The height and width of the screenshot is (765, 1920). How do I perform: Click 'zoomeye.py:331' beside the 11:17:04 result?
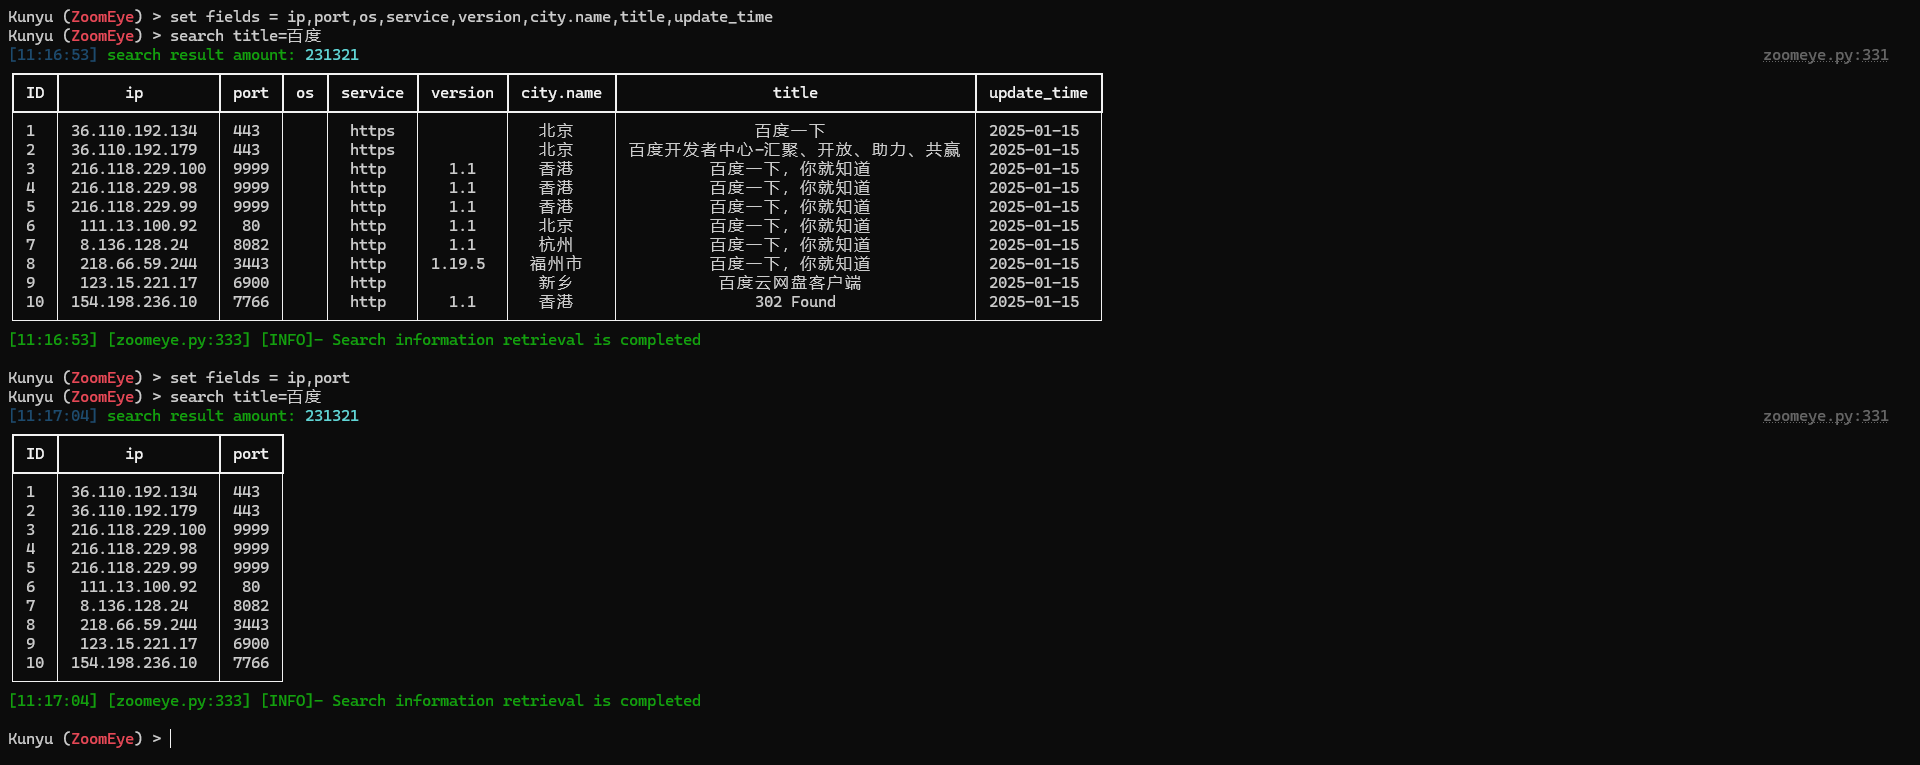(1825, 416)
